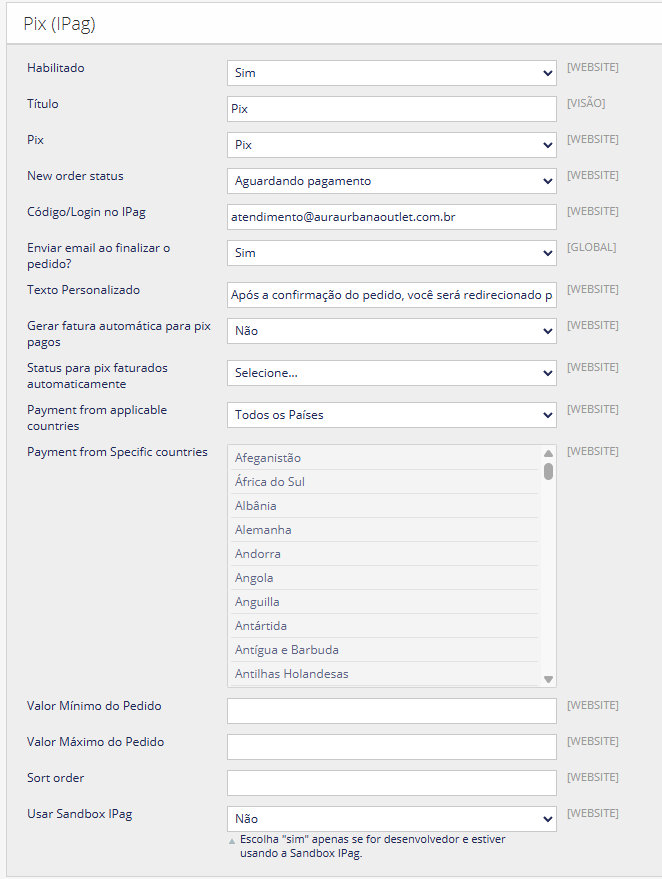Click the Texto Personalizado input field

click(x=391, y=295)
